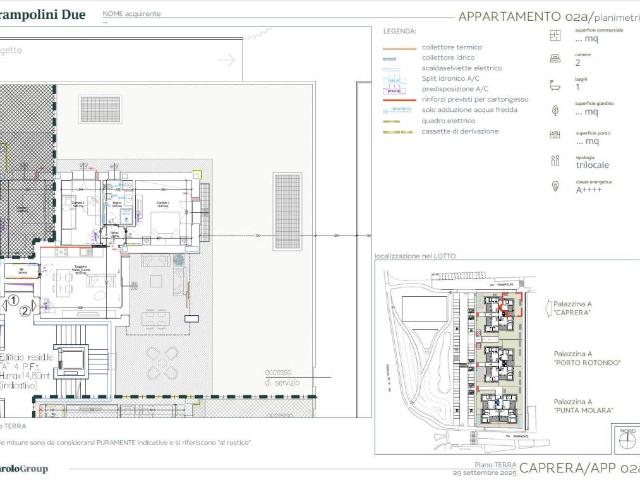Click the 'collettore idrico' legend label
The image size is (640, 480).
tap(448, 58)
